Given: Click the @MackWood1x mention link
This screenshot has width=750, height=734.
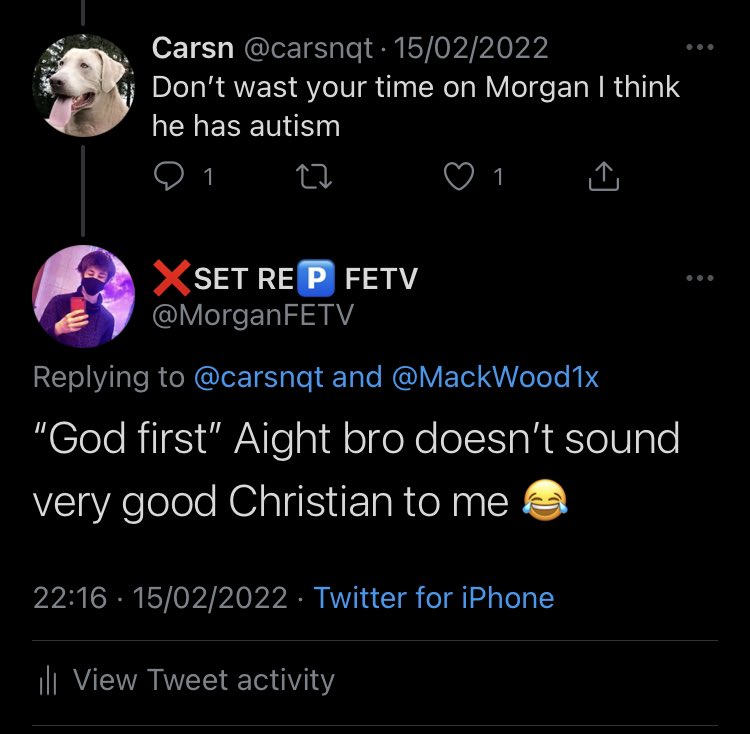Looking at the screenshot, I should click(496, 377).
